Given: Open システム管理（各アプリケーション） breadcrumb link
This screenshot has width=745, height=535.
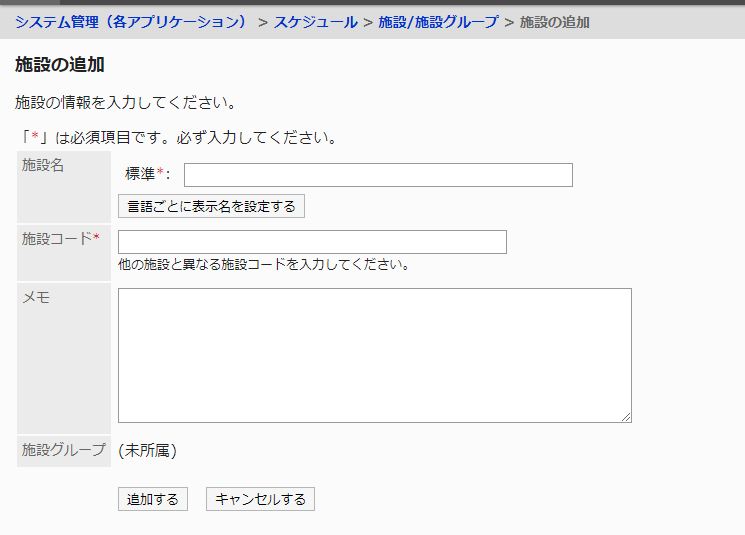Looking at the screenshot, I should tap(131, 21).
